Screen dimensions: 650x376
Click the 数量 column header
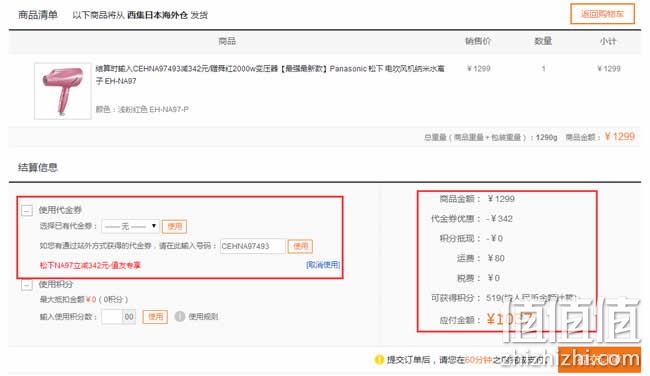point(543,41)
